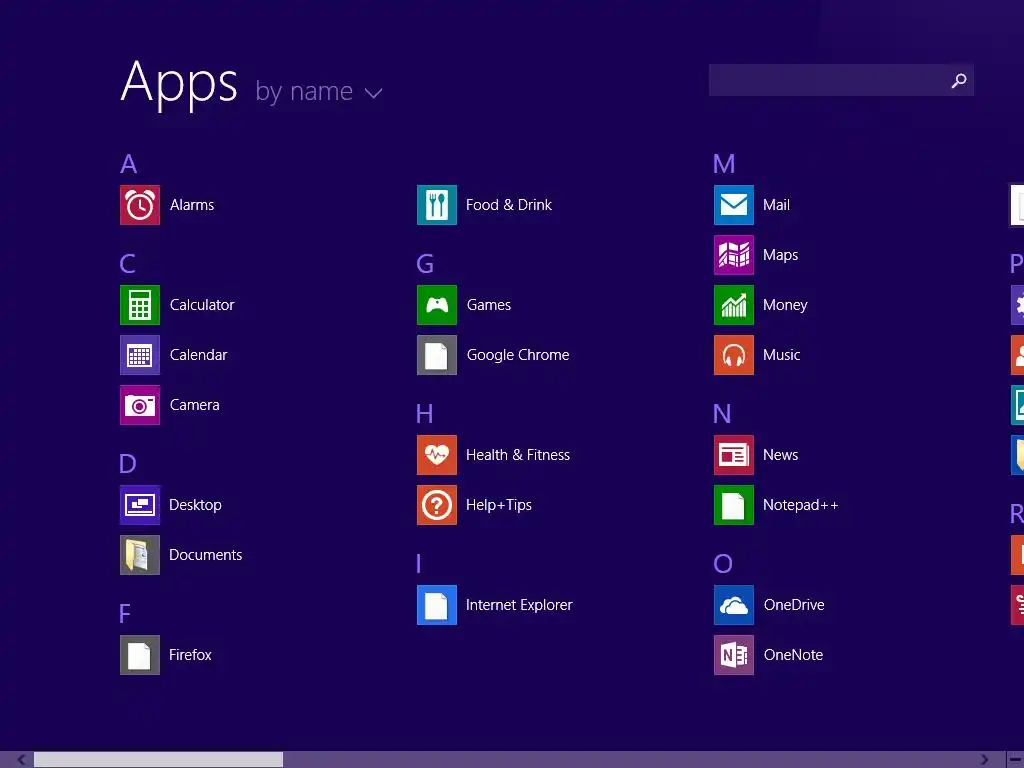The image size is (1024, 768).
Task: Click the 'Alarms' label text
Action: pos(192,205)
